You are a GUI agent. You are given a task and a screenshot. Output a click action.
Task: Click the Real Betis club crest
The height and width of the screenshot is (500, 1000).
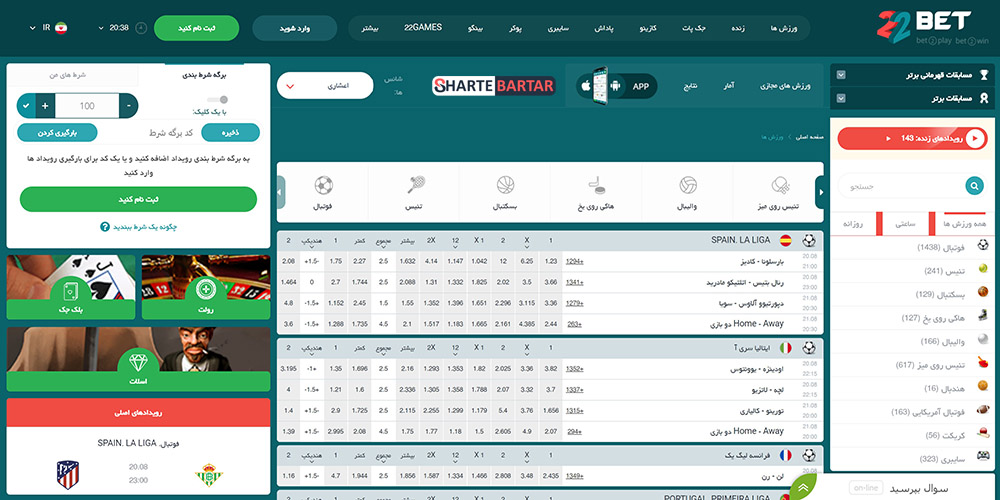click(209, 474)
